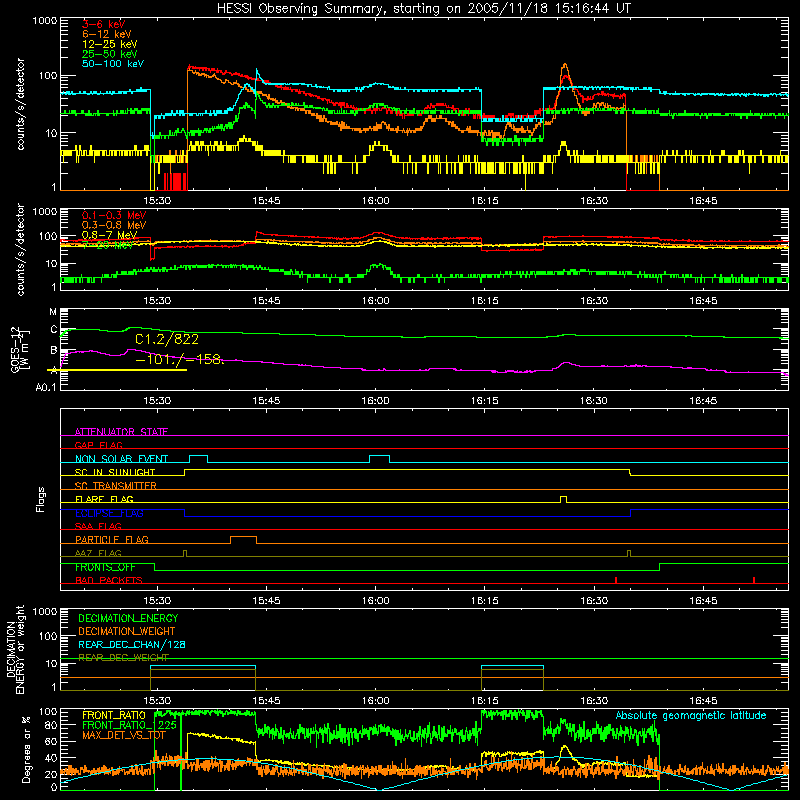Viewport: 800px width, 800px height.
Task: Click the NON_SOLAR_EVENT pulse near 16:00
Action: 379,459
